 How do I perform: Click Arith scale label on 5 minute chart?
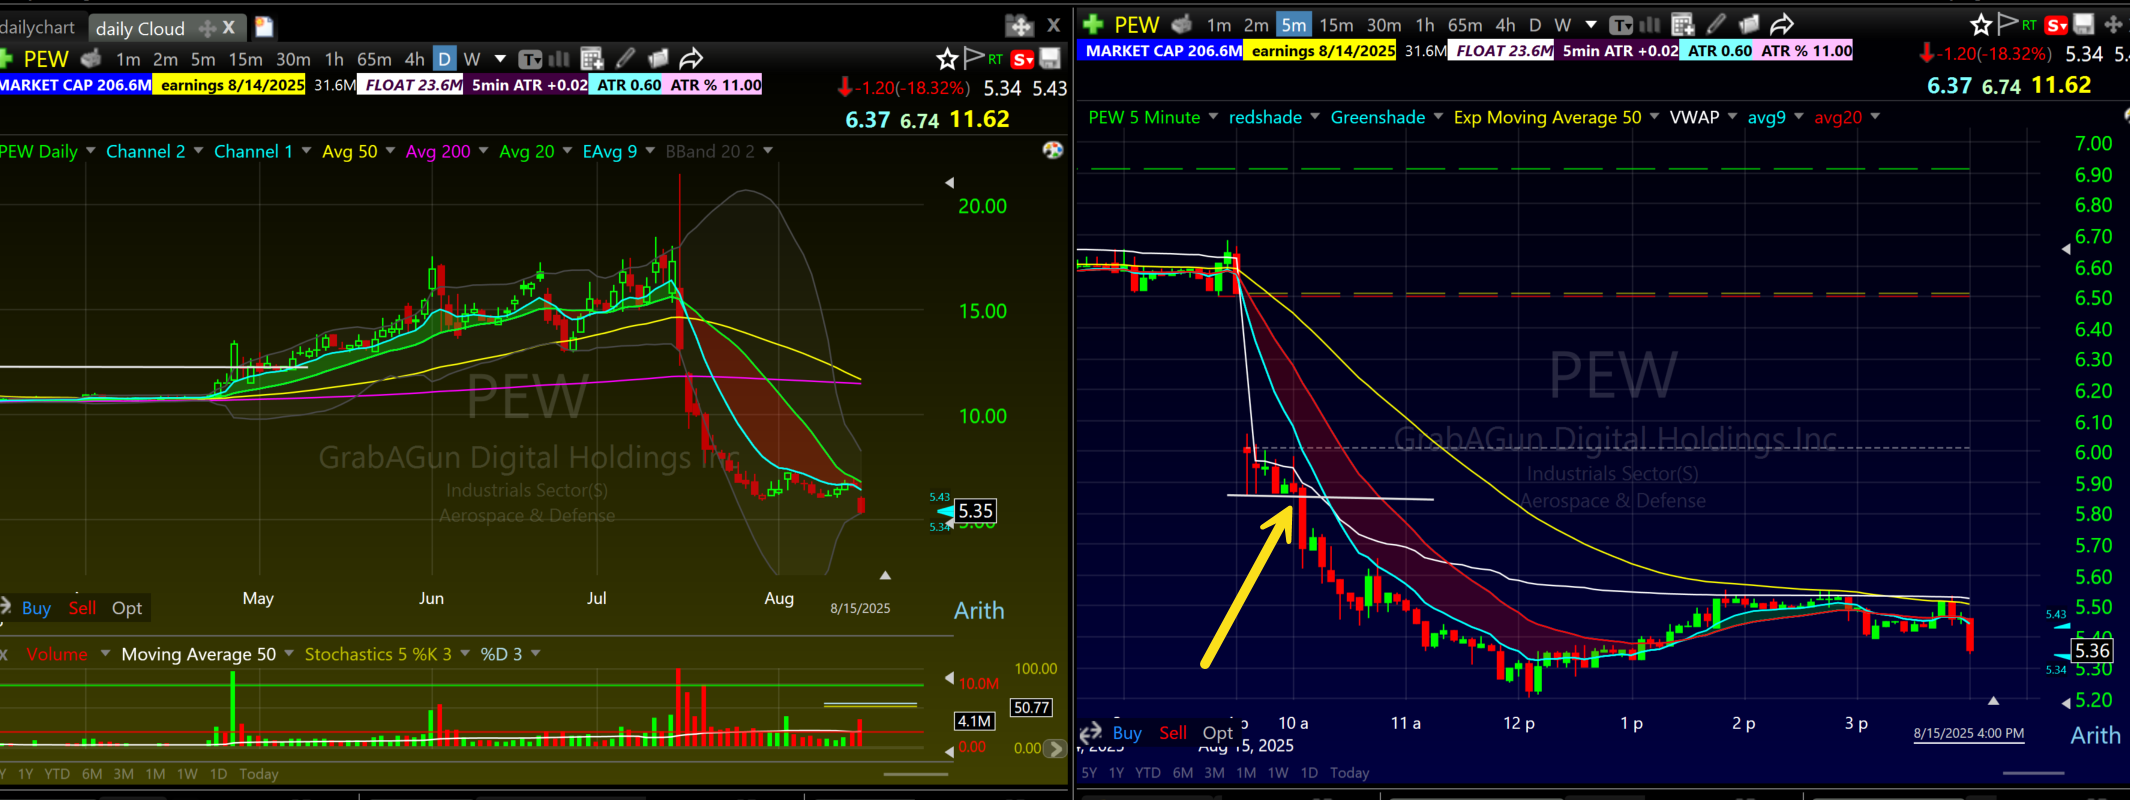click(2095, 735)
